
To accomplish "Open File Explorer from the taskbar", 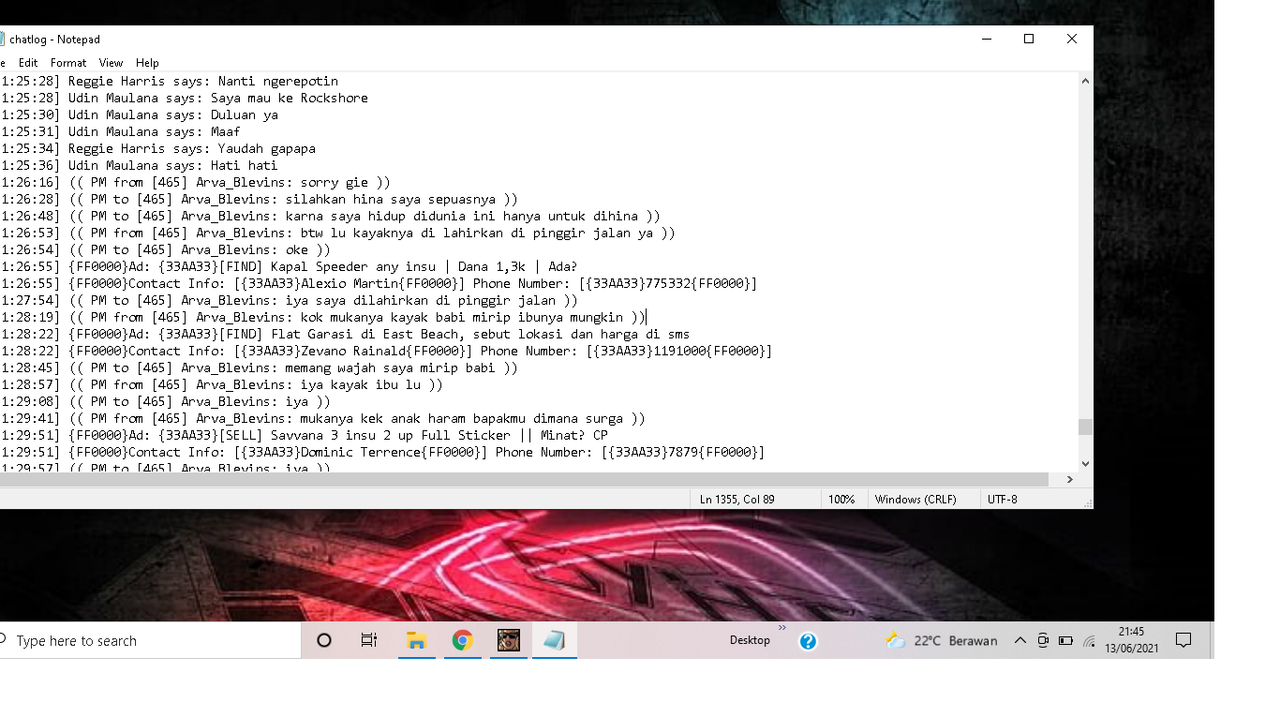I will click(x=416, y=641).
